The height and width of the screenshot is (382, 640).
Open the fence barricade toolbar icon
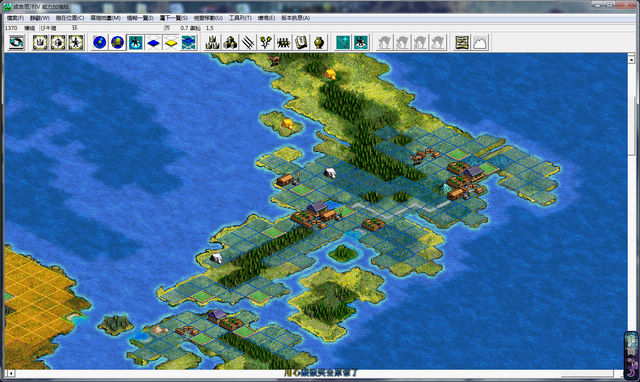point(283,42)
